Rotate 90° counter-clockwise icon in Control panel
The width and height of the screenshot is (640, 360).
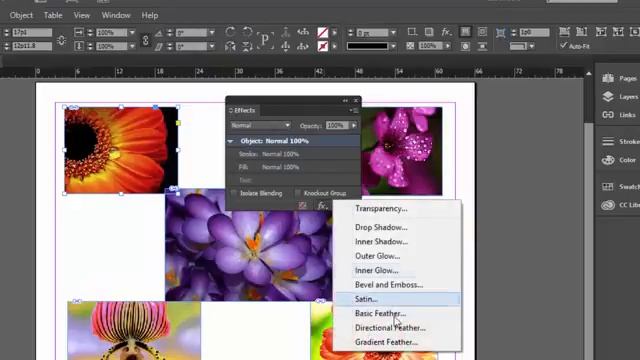247,32
